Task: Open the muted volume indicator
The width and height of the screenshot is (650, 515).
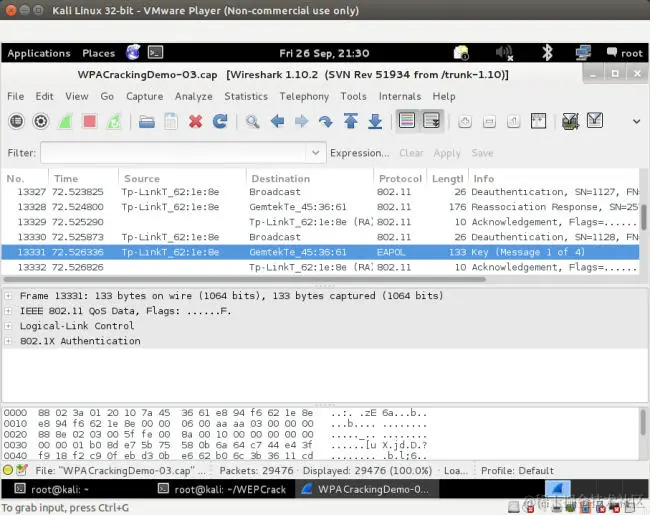Action: coord(504,53)
